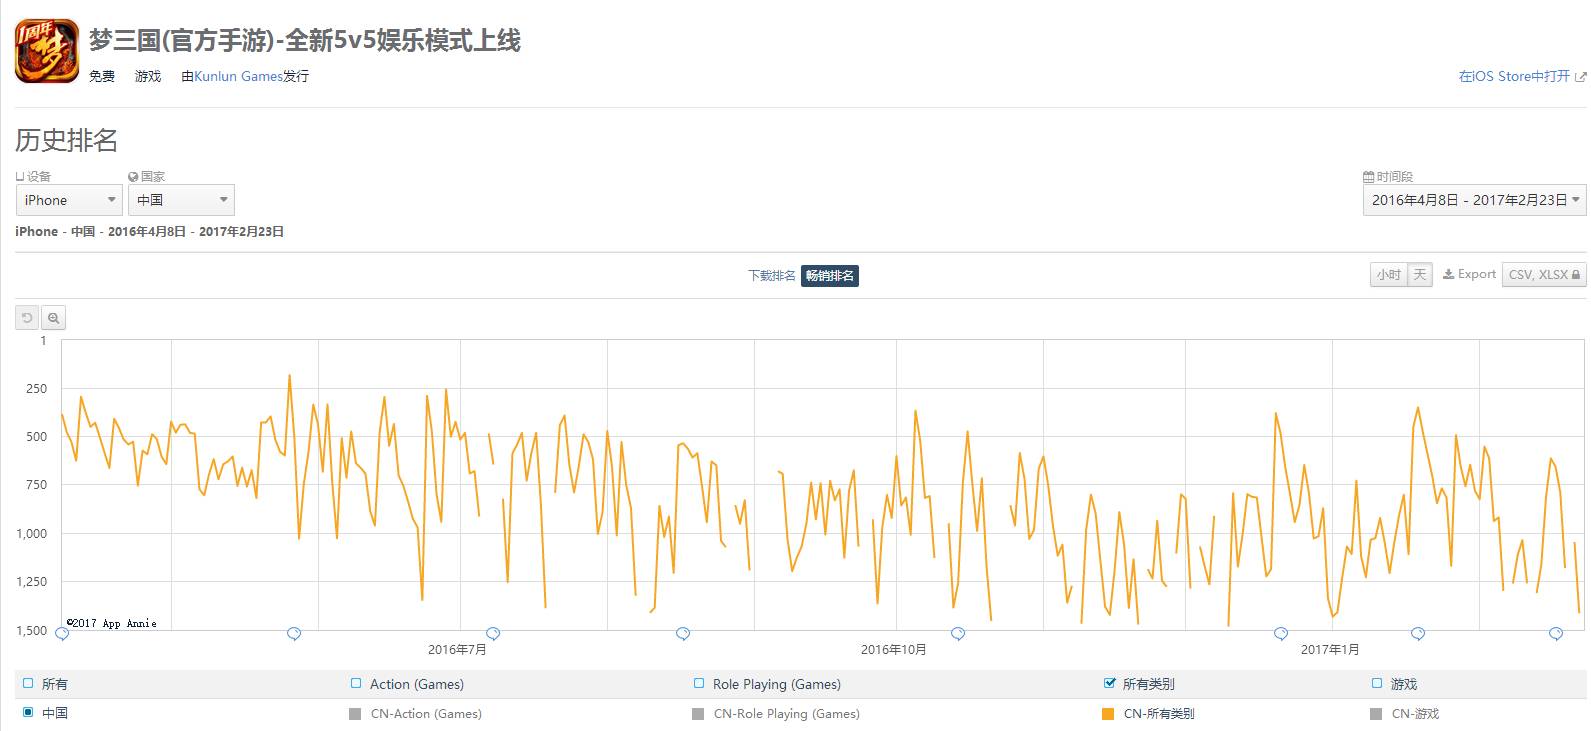Switch to 下载排名 tab

click(x=772, y=276)
